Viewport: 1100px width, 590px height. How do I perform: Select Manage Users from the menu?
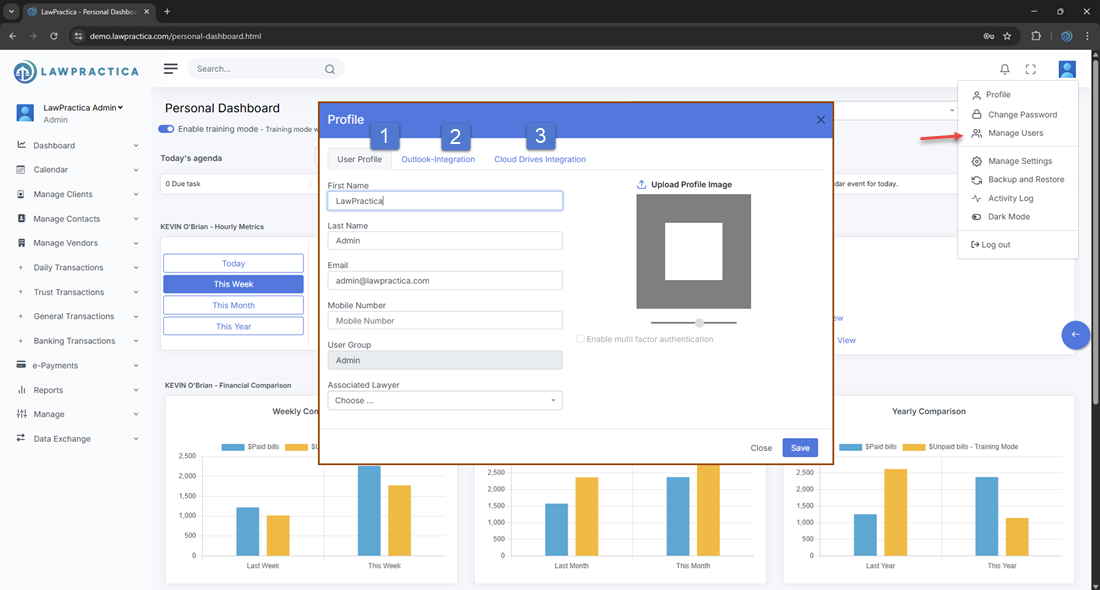pyautogui.click(x=1015, y=133)
